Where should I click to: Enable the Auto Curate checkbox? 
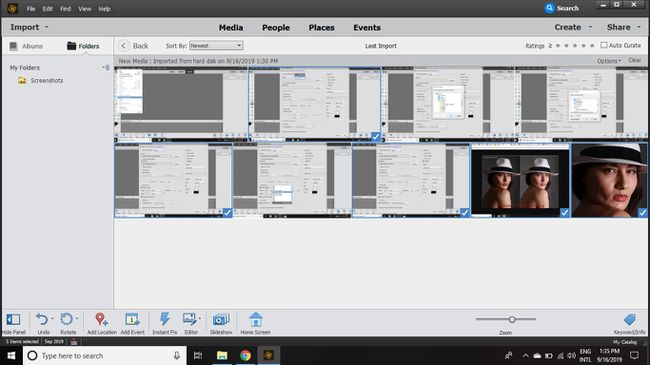604,45
